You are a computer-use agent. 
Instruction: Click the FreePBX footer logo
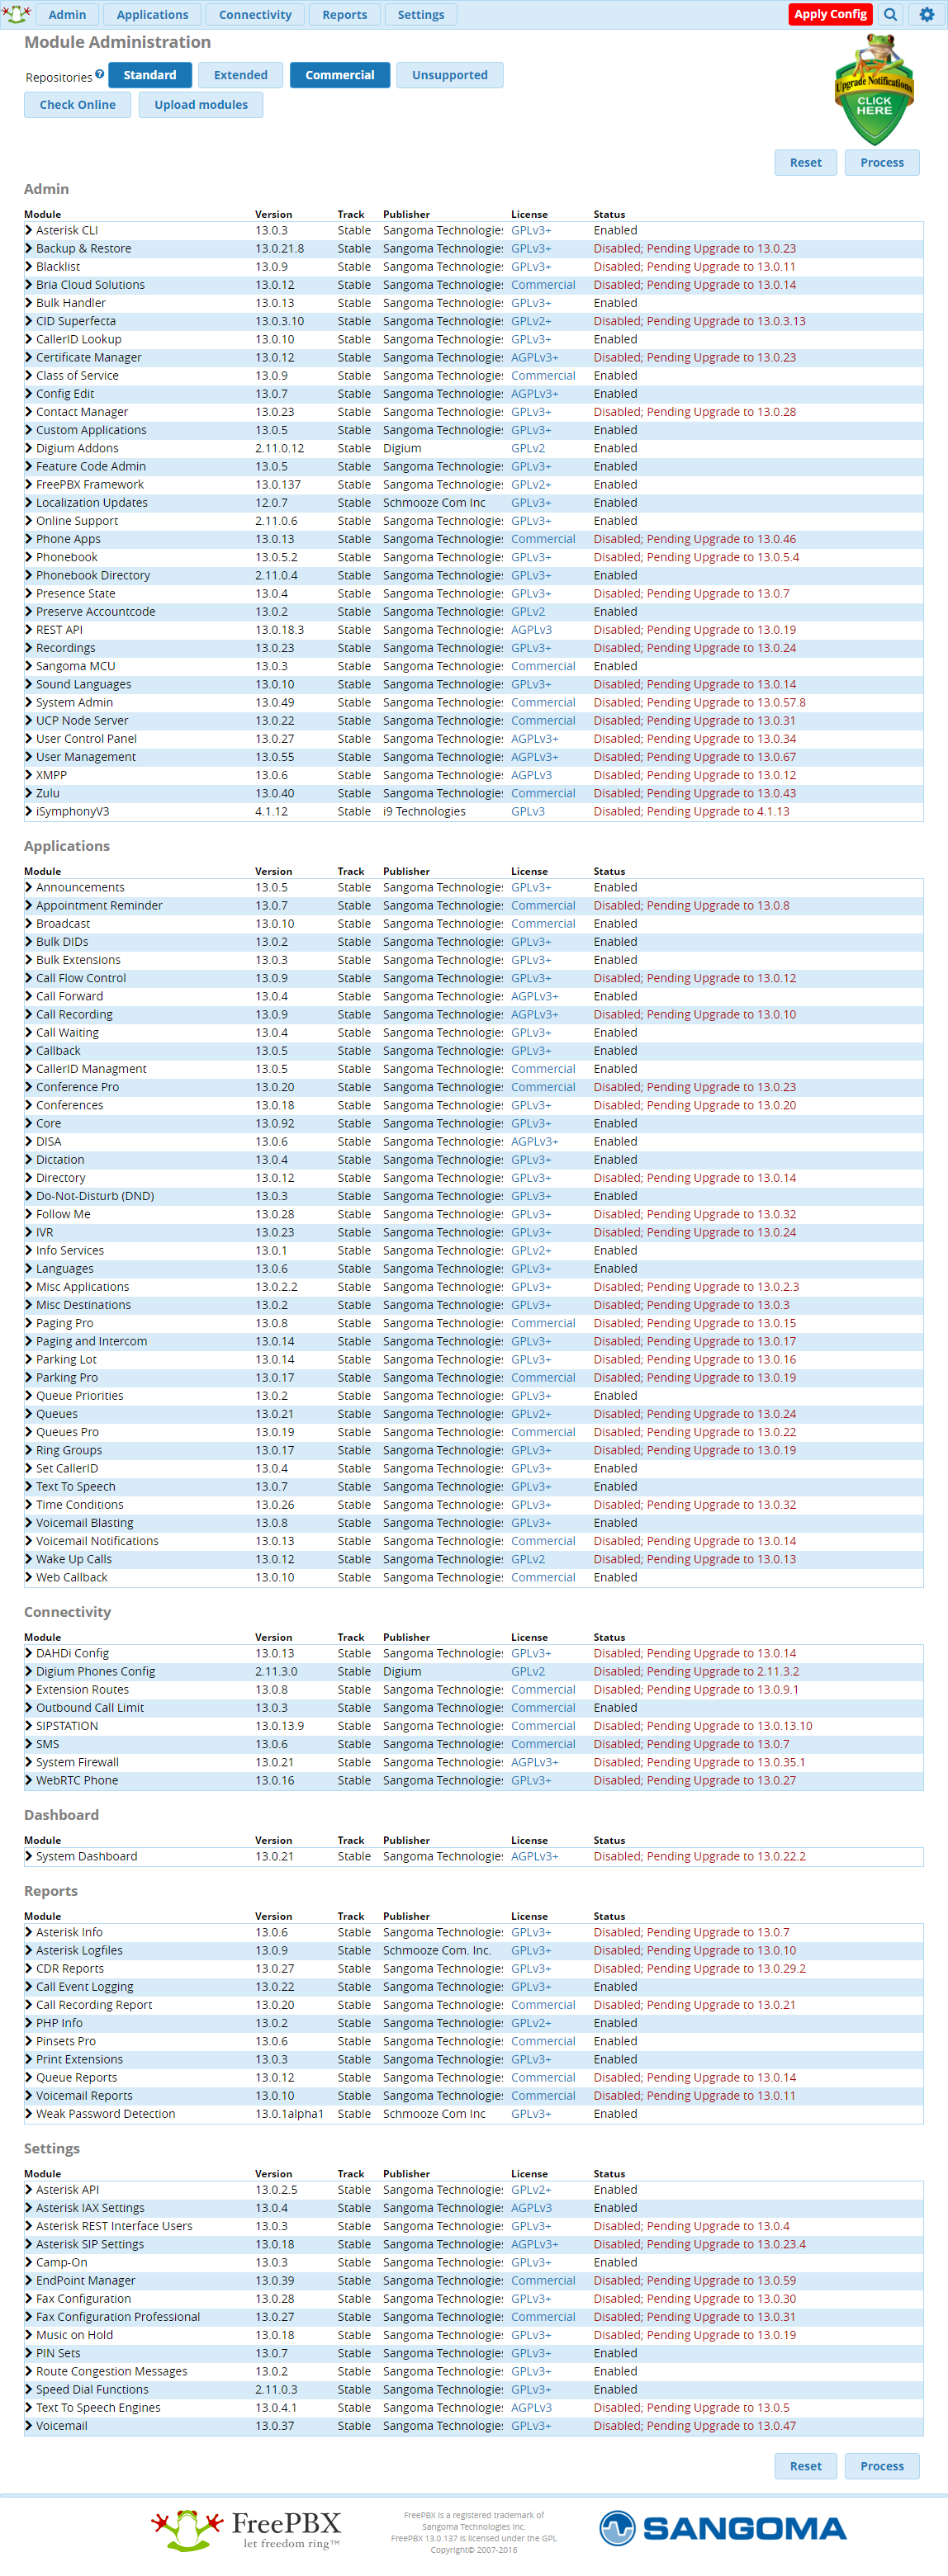click(x=247, y=2531)
